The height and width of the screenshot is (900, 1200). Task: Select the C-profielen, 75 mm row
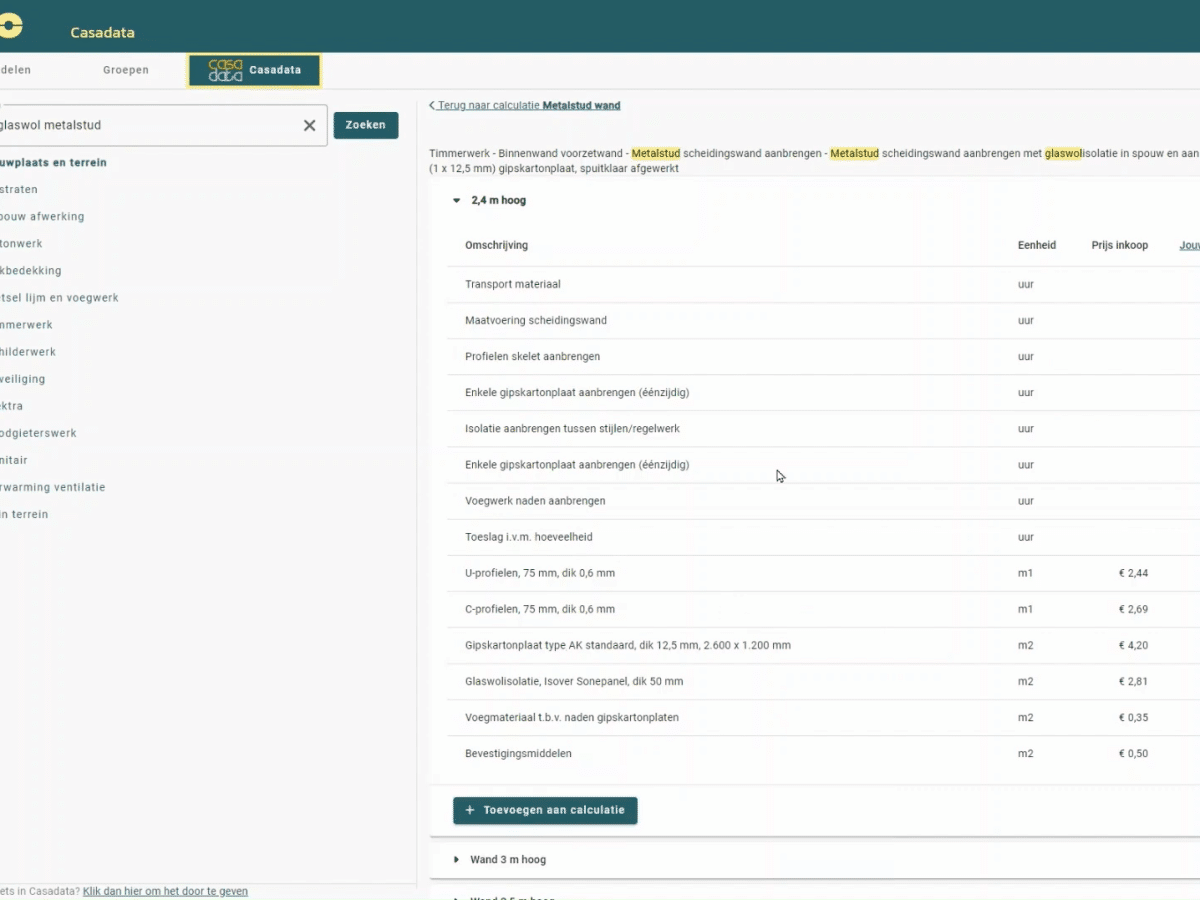pyautogui.click(x=824, y=609)
